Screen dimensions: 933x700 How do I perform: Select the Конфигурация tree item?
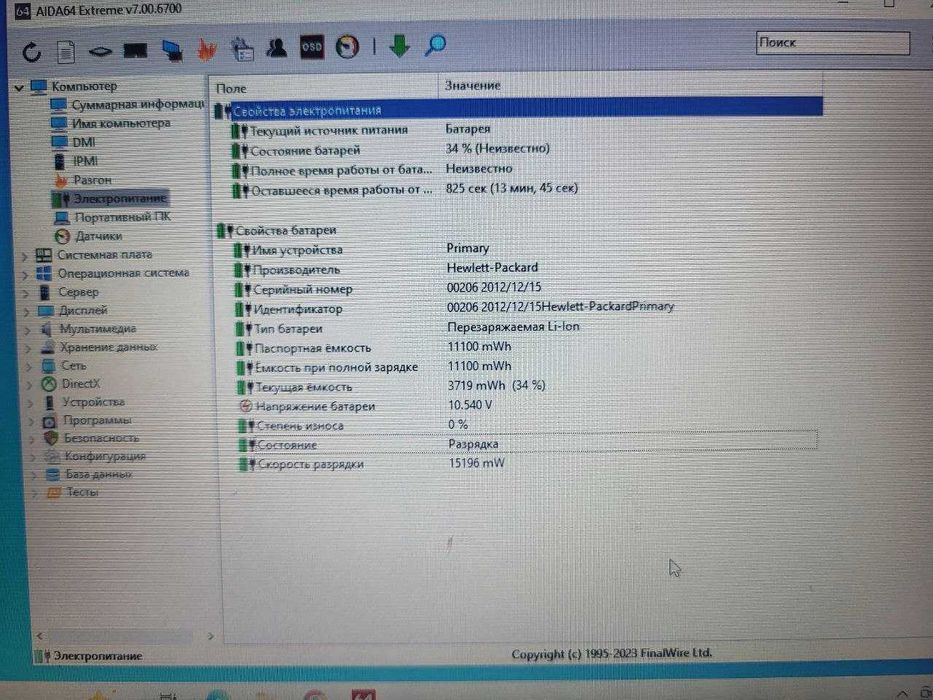[95, 456]
